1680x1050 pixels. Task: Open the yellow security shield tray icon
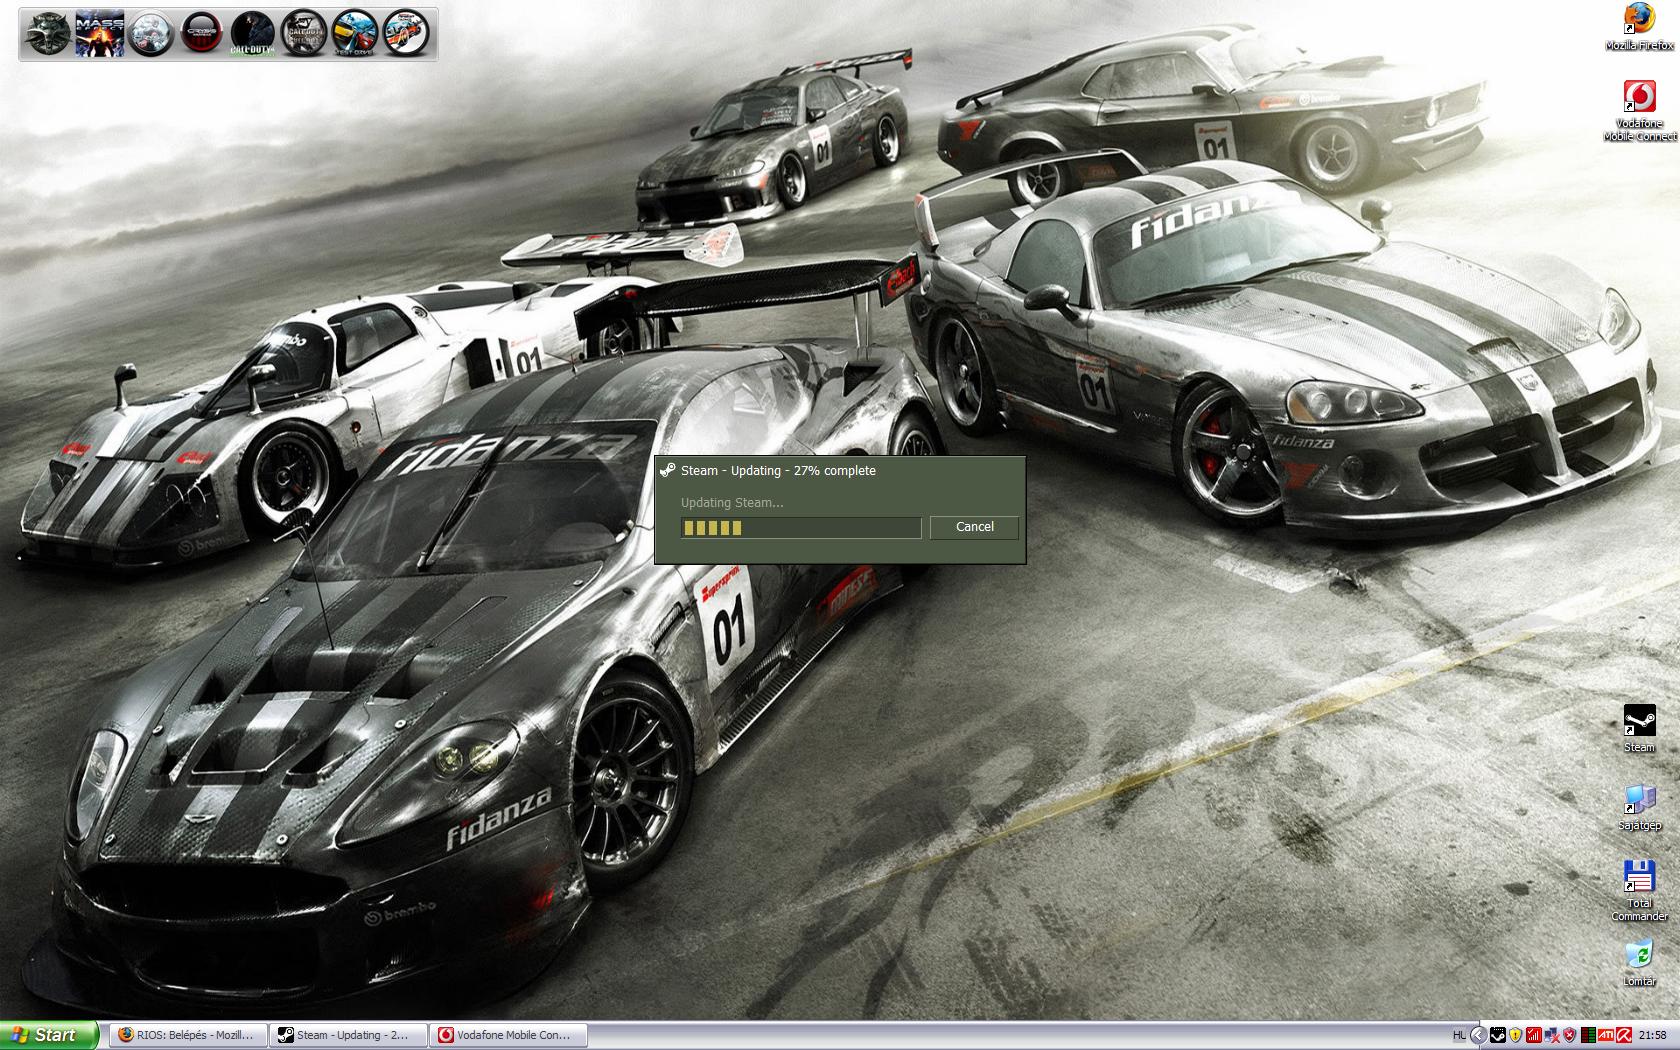point(1515,1035)
